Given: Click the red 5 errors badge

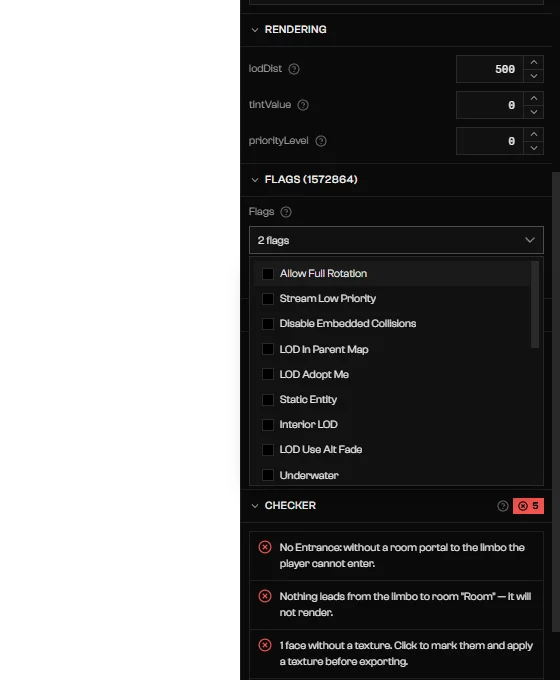Looking at the screenshot, I should [528, 506].
